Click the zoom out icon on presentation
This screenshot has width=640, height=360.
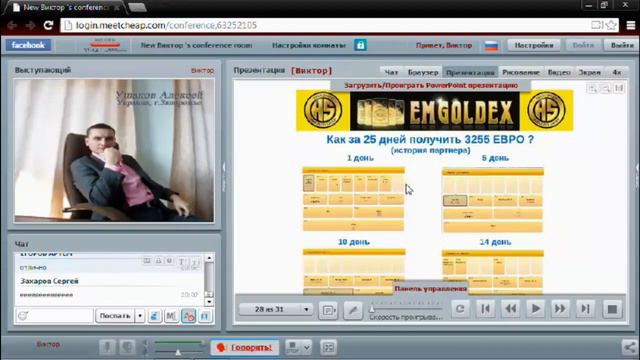tap(606, 88)
